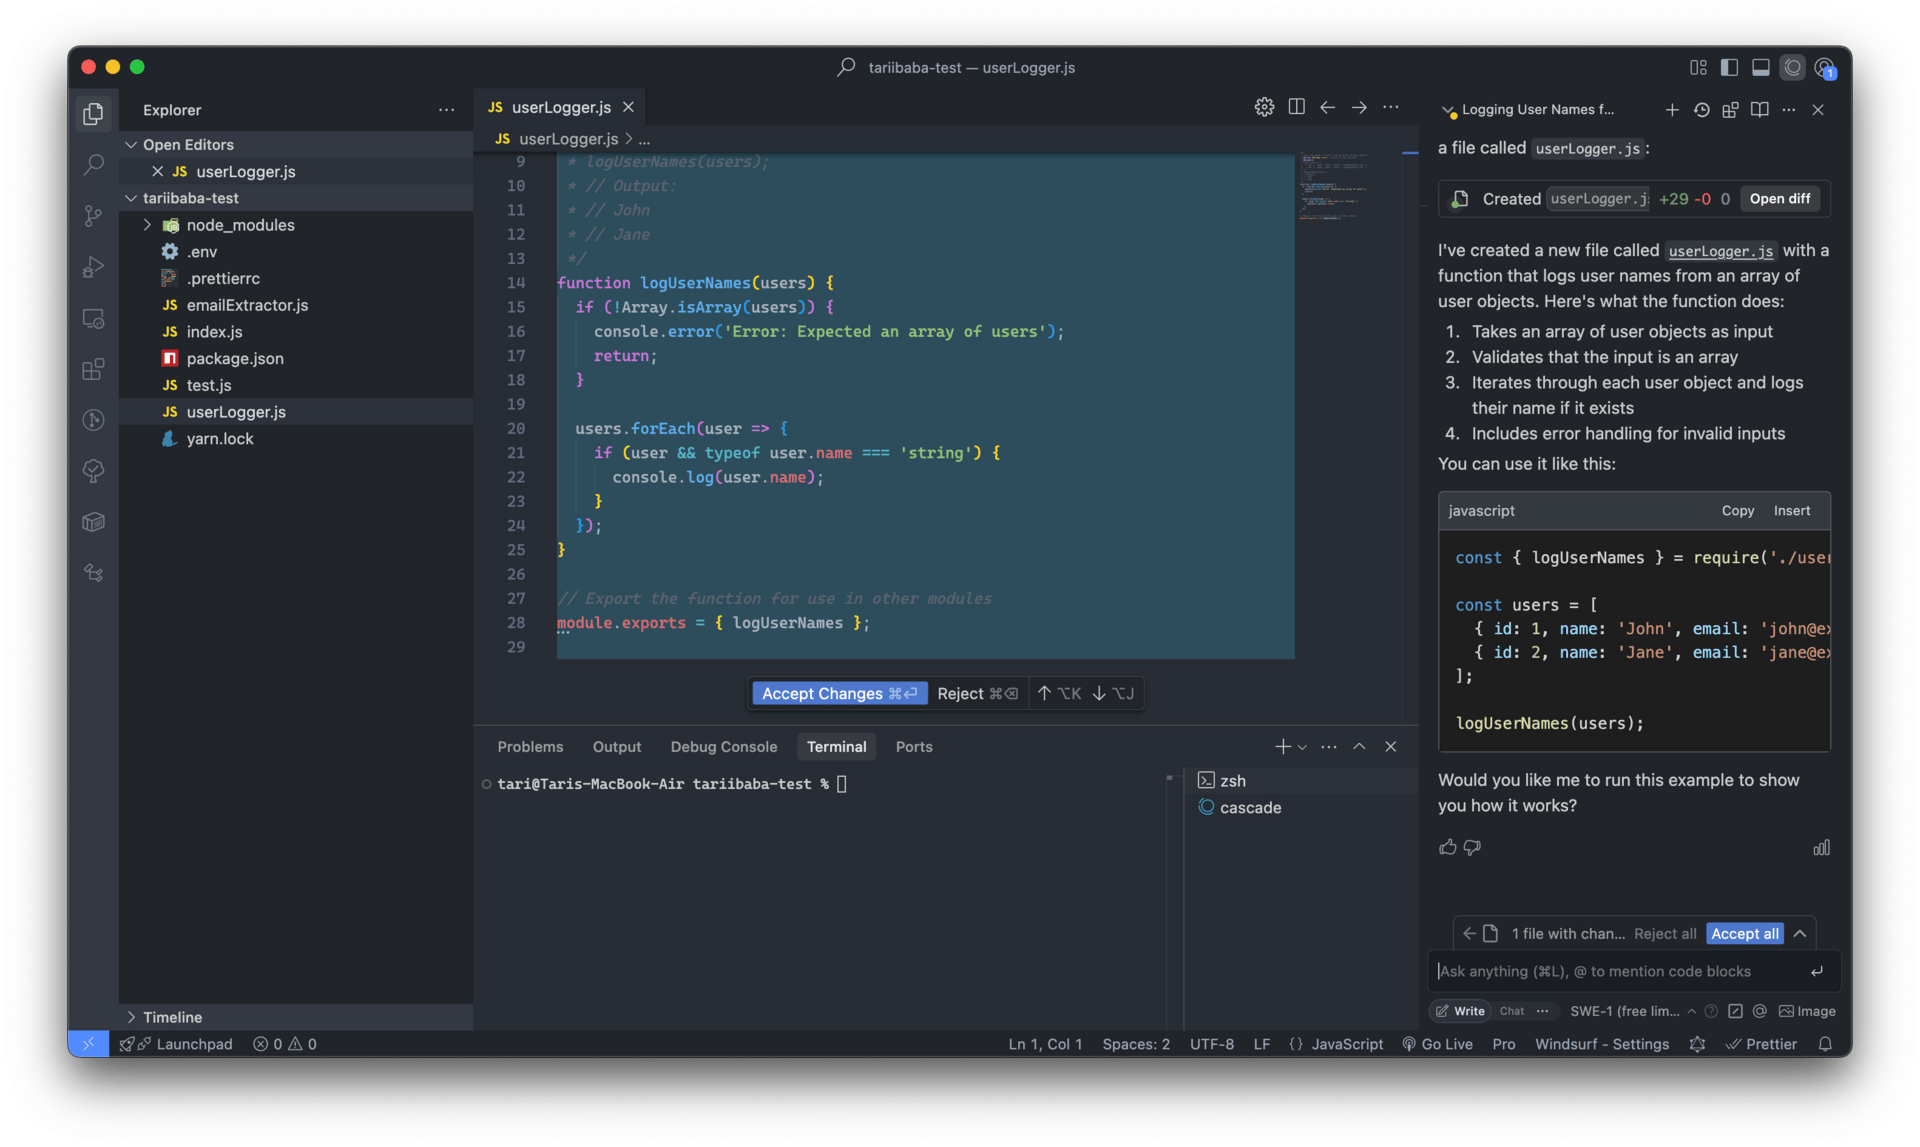This screenshot has width=1920, height=1147.
Task: Click the Run and Debug icon
Action: [93, 267]
